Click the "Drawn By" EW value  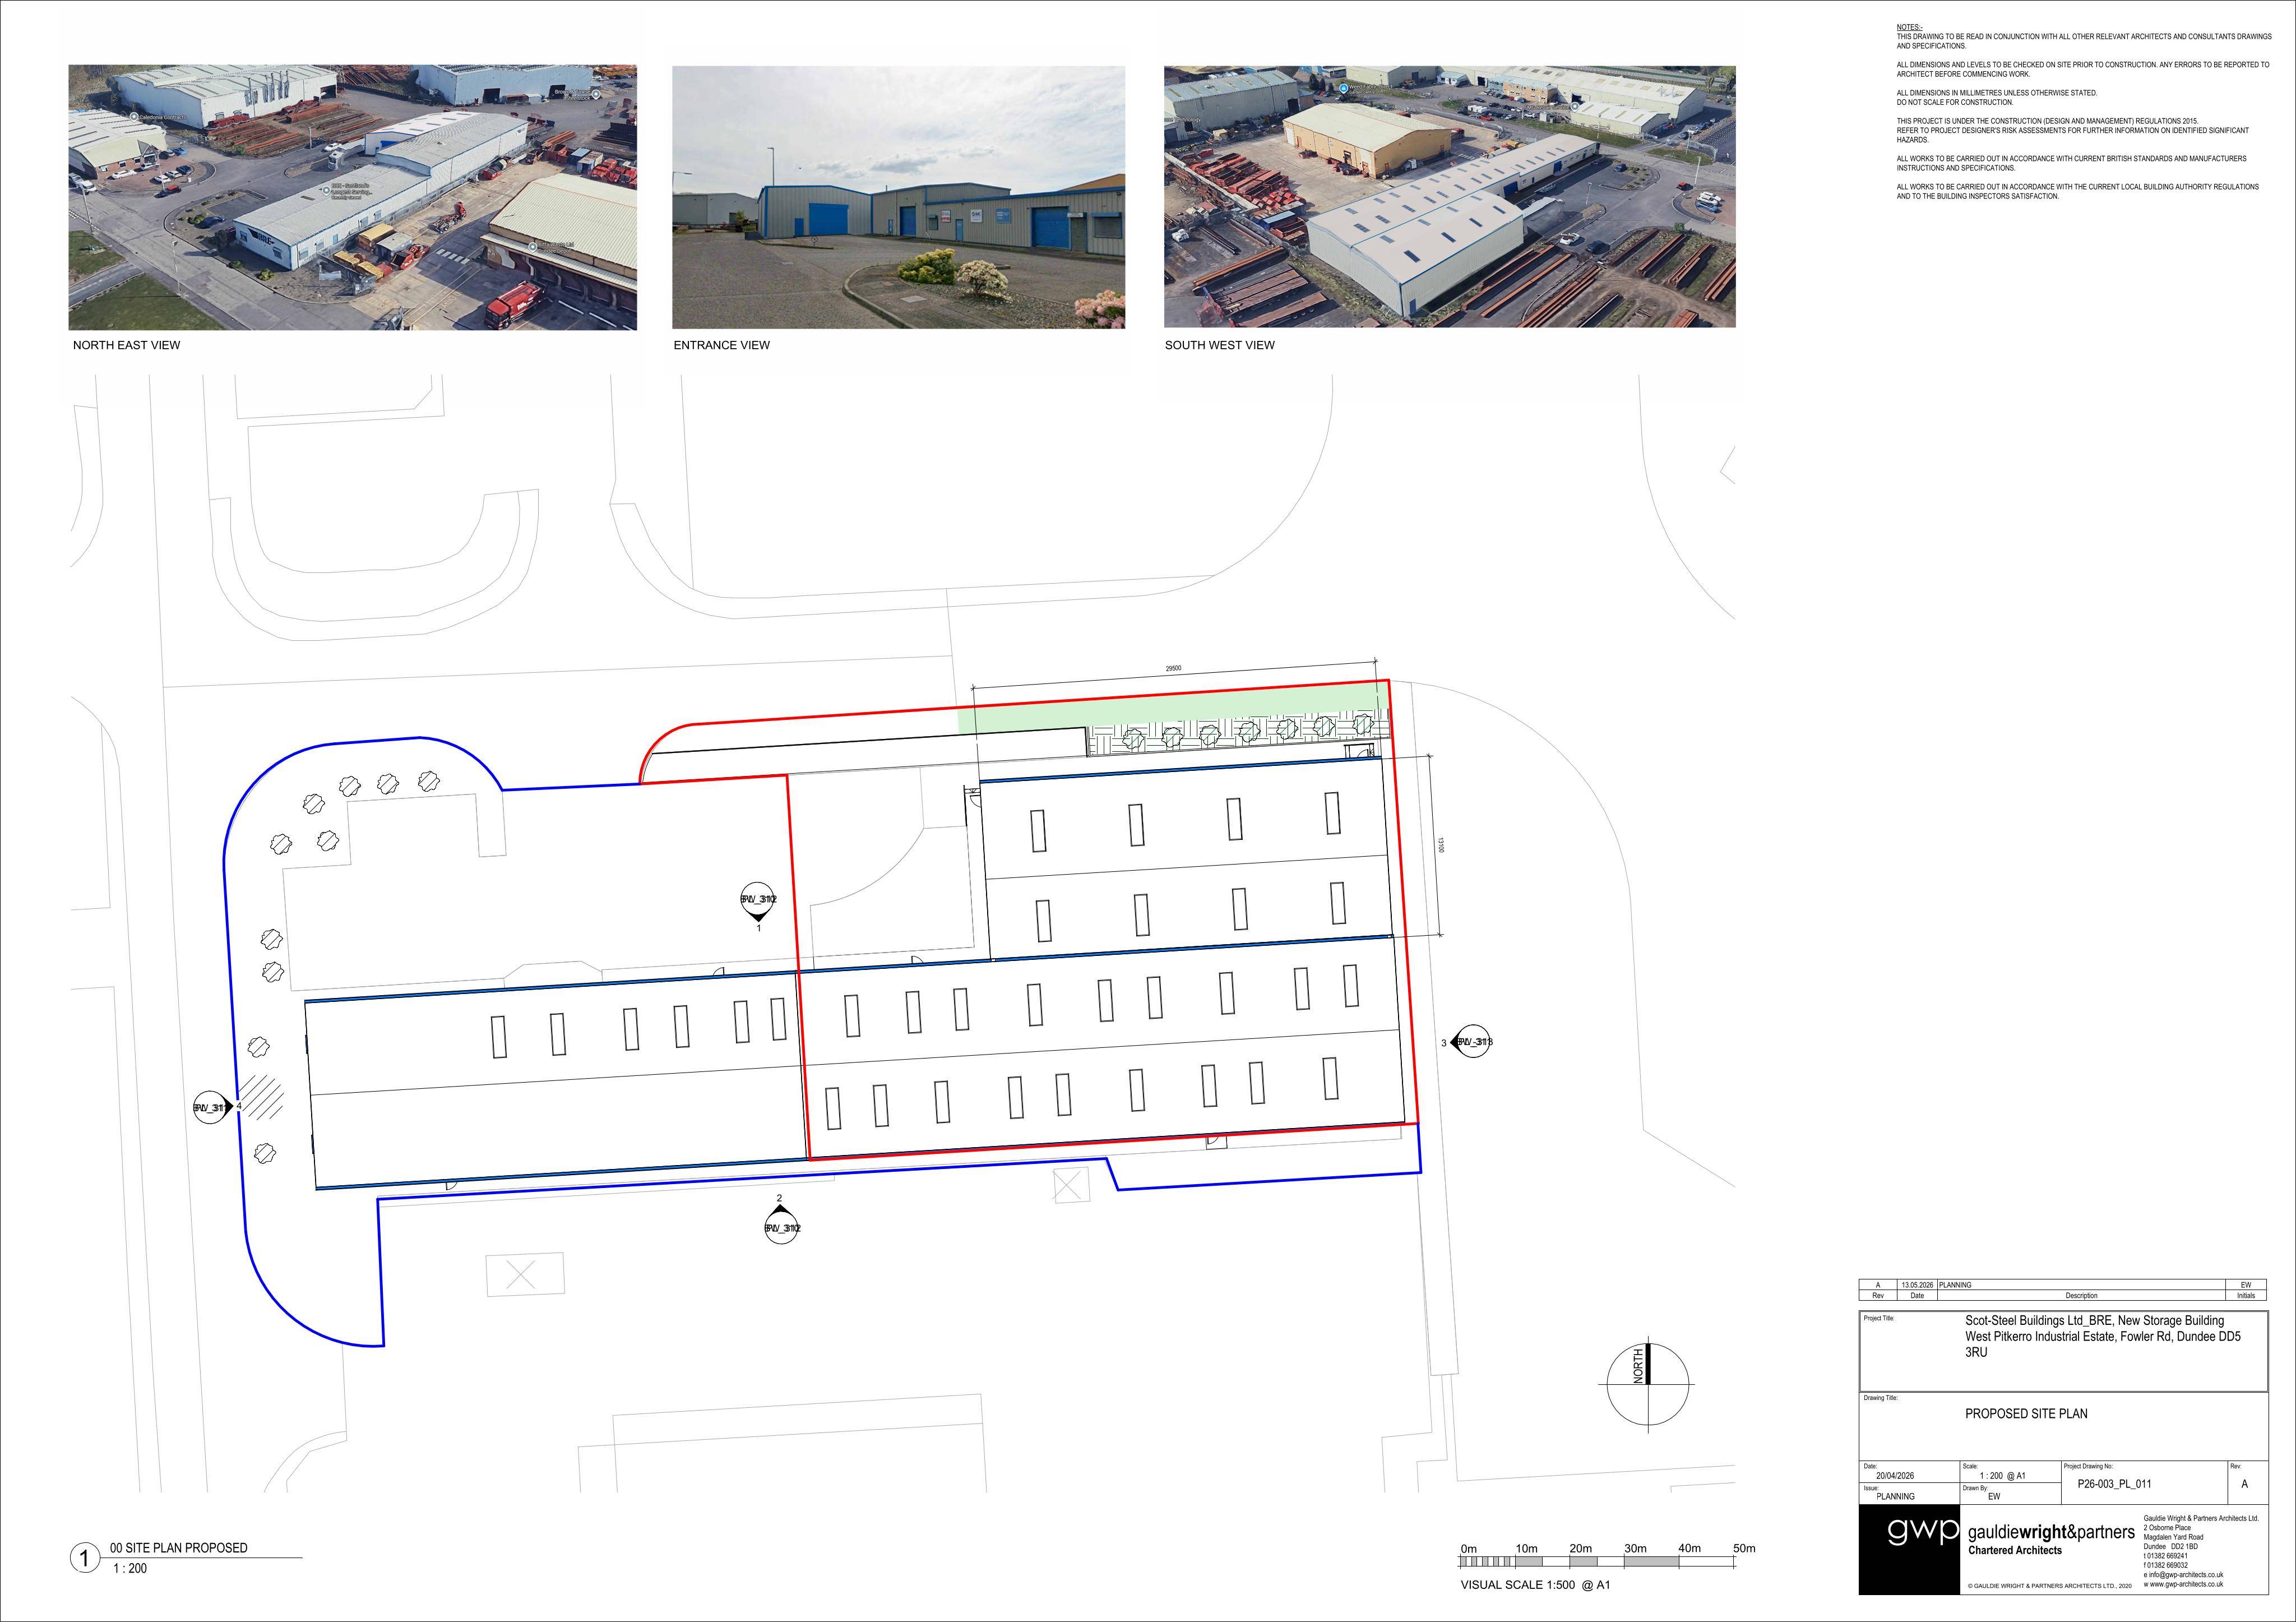tap(1994, 1497)
